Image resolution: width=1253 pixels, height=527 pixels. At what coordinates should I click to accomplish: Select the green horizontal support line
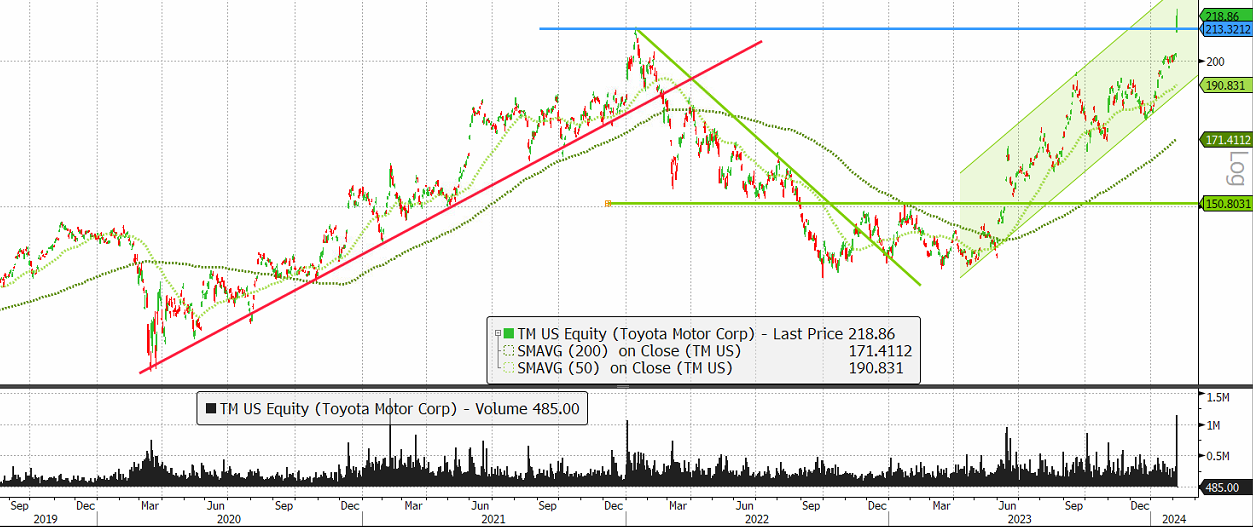pos(903,203)
